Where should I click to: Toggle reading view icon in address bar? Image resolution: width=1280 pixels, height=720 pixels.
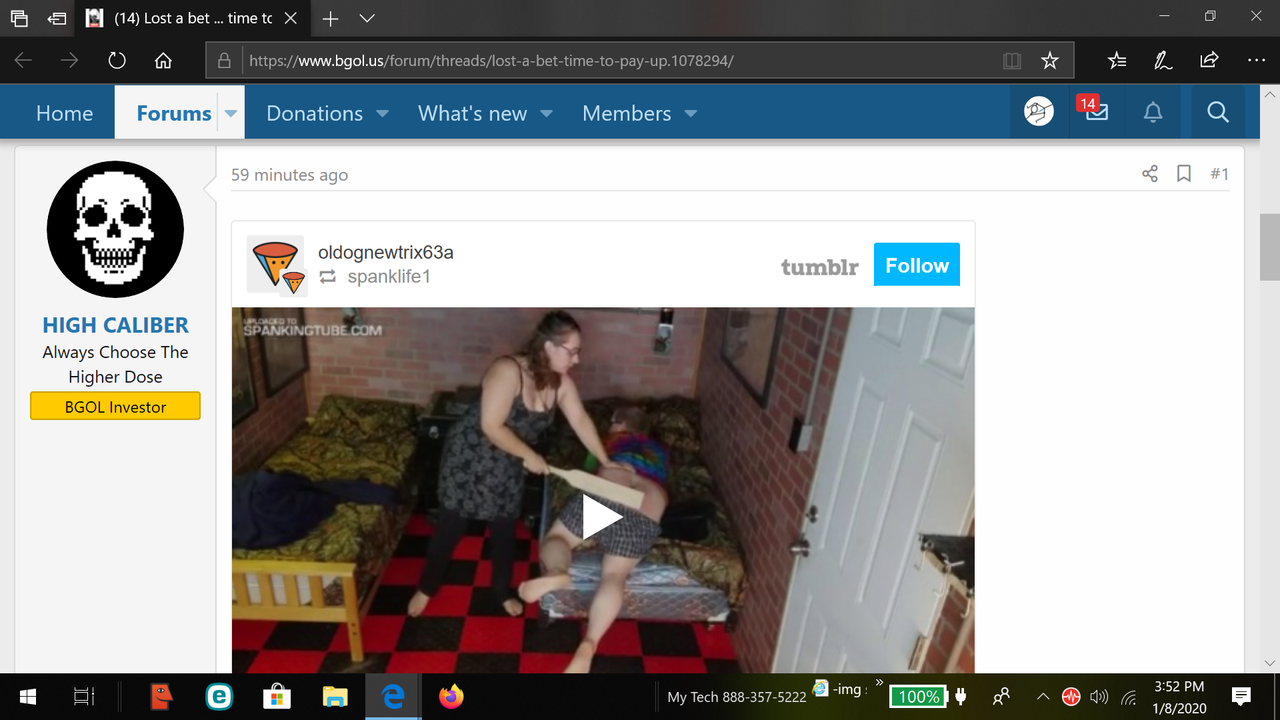1012,61
